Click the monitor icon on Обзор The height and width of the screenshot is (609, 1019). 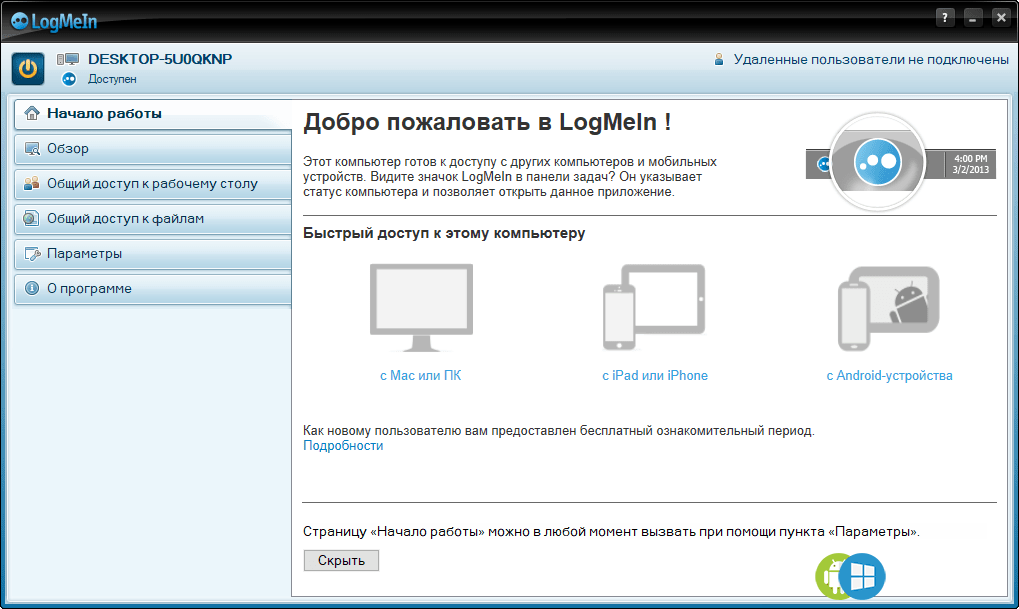coord(32,148)
